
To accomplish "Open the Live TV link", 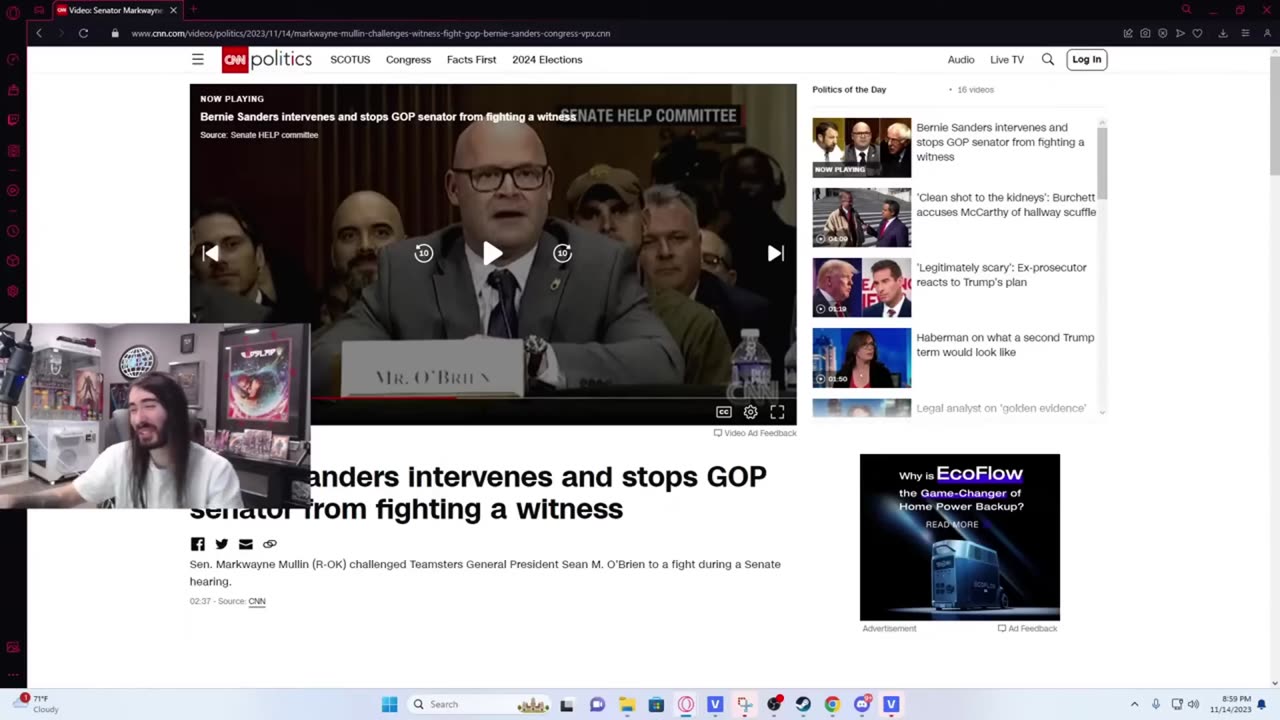I will pyautogui.click(x=1007, y=59).
